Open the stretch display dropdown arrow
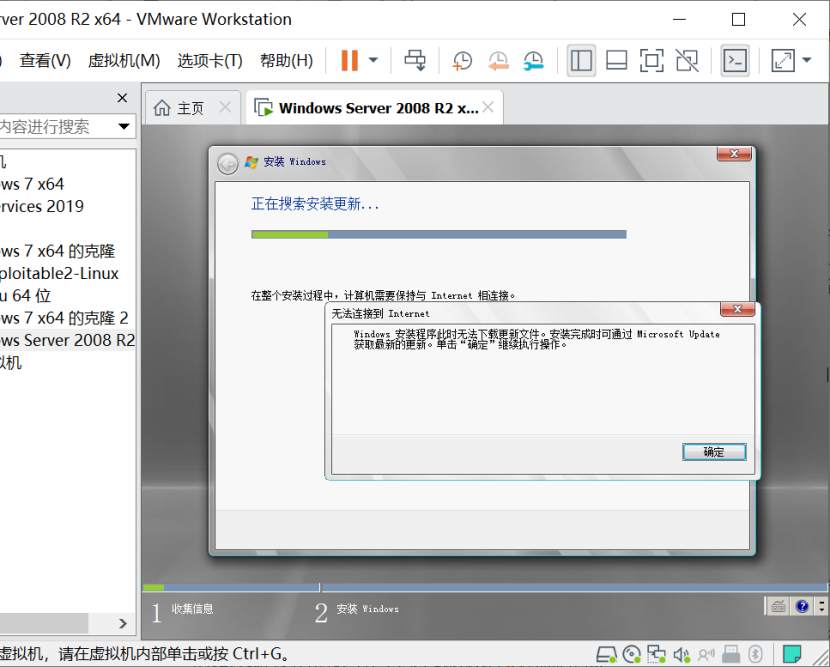 click(x=807, y=60)
